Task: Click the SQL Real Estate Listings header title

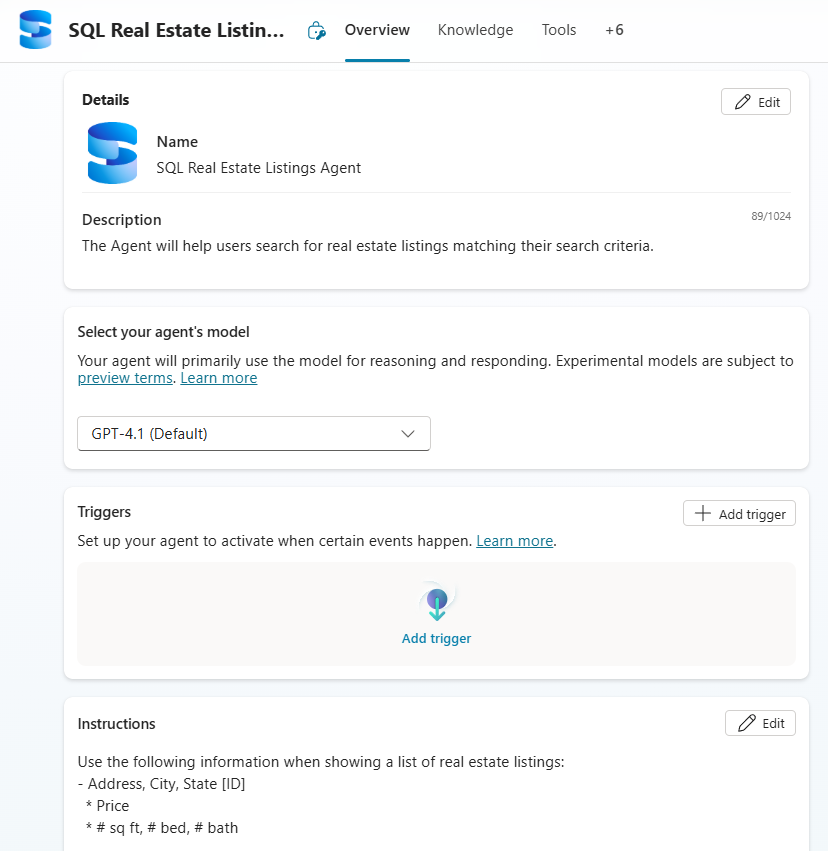Action: click(176, 31)
